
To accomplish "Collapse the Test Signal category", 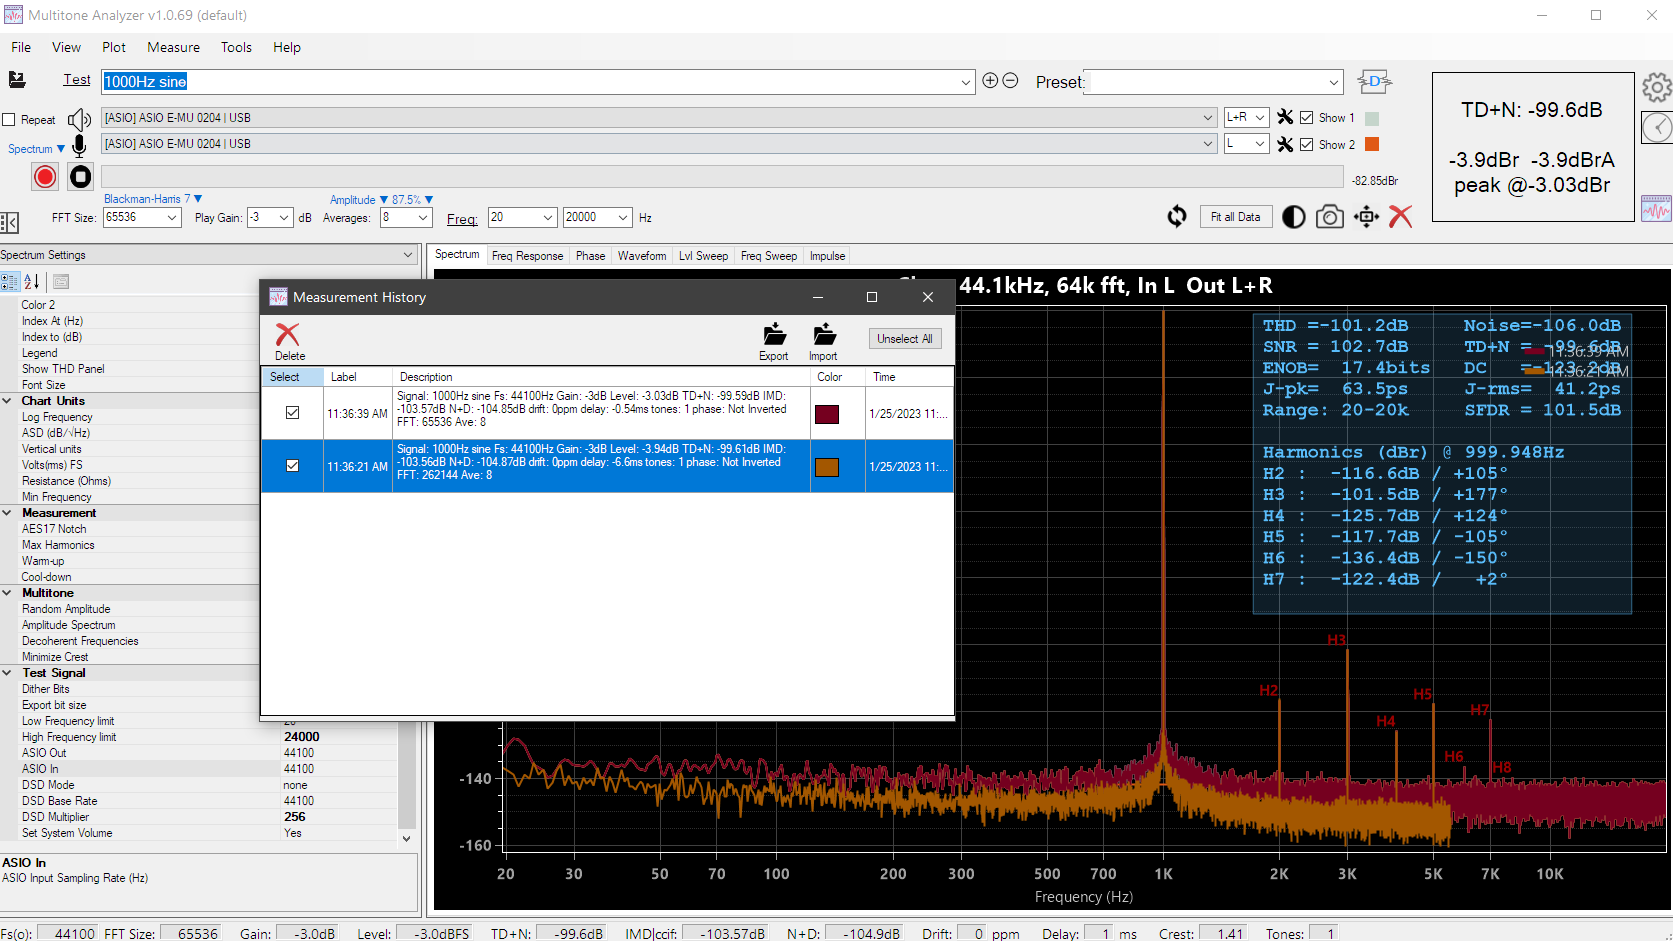I will tap(7, 673).
